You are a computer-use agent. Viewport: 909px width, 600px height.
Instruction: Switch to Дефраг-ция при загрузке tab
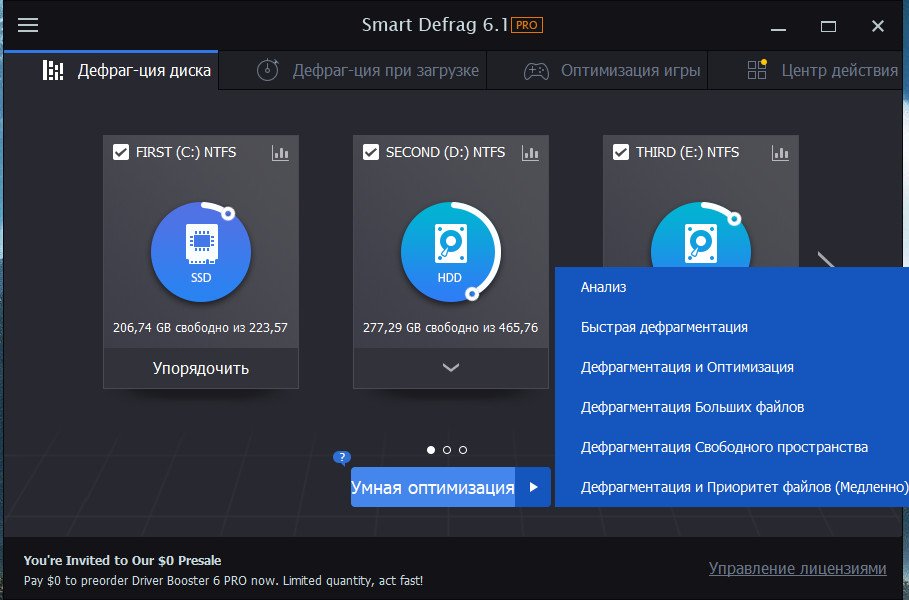tap(368, 71)
